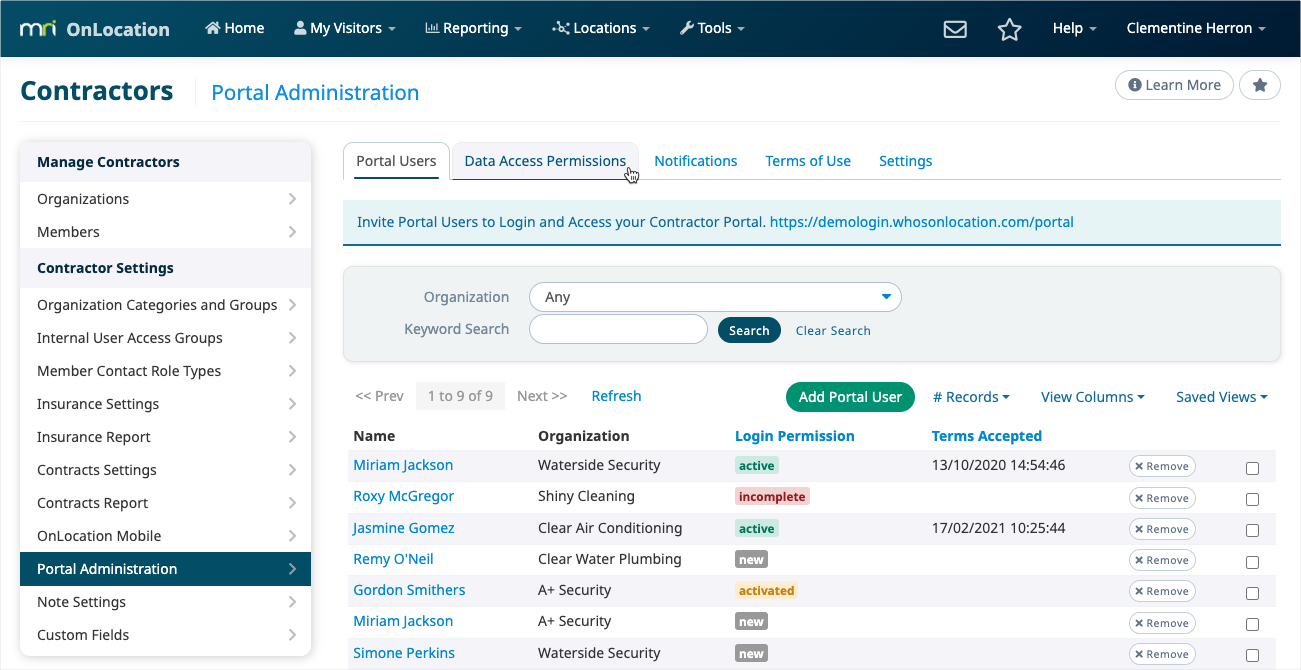
Task: Click the Add Portal User button
Action: (850, 397)
